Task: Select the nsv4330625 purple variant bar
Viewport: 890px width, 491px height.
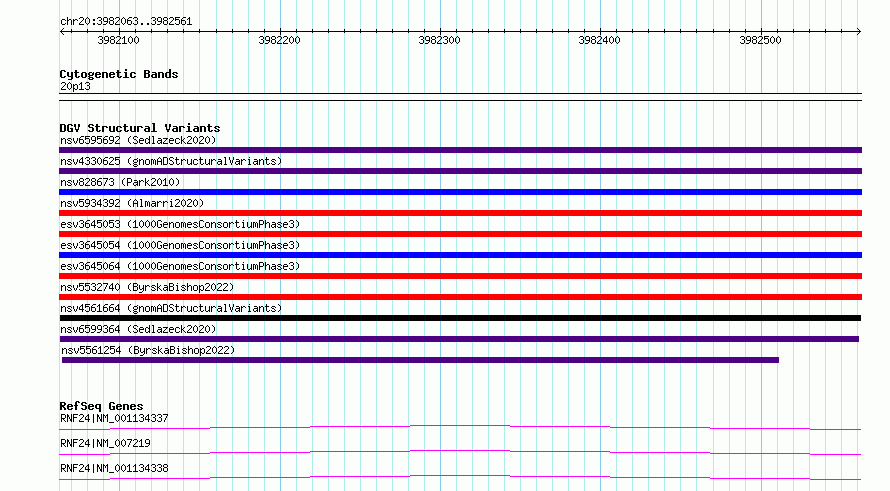Action: coord(460,171)
